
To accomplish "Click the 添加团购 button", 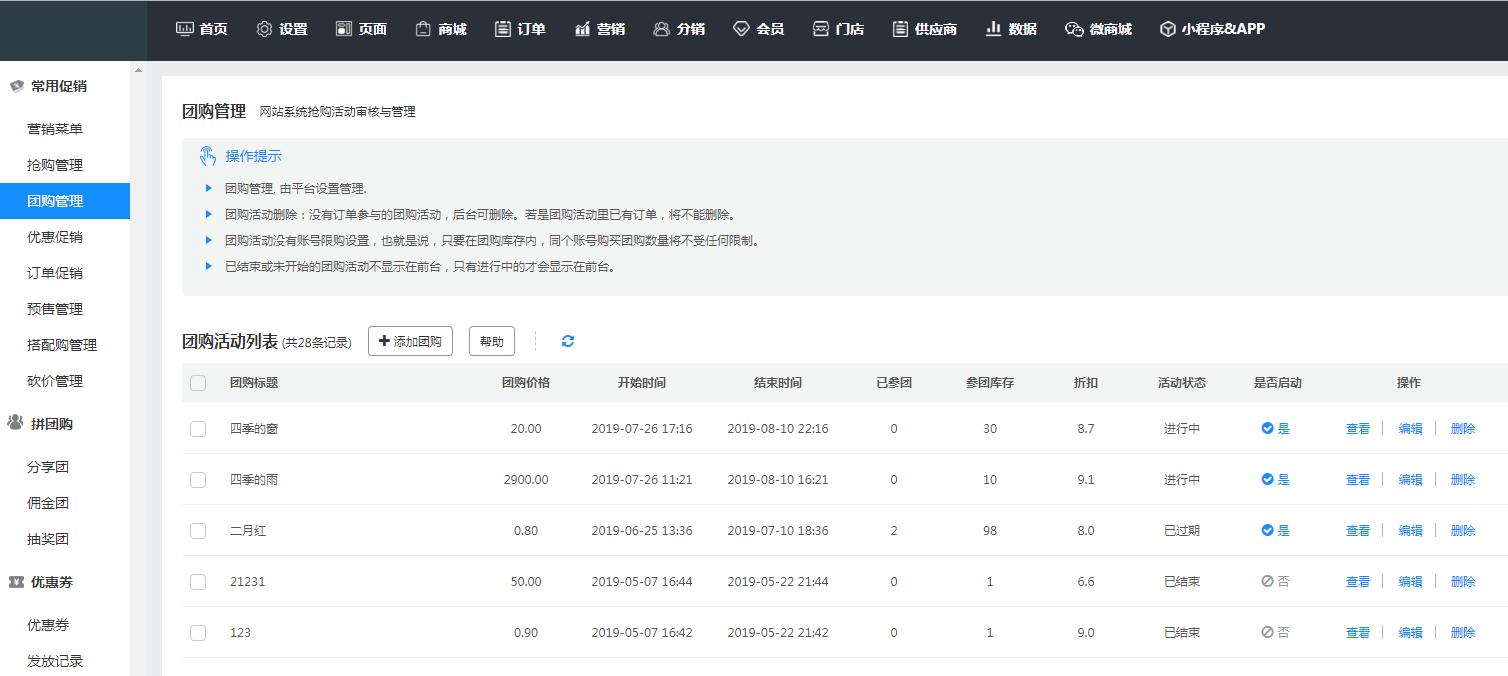I will 410,341.
